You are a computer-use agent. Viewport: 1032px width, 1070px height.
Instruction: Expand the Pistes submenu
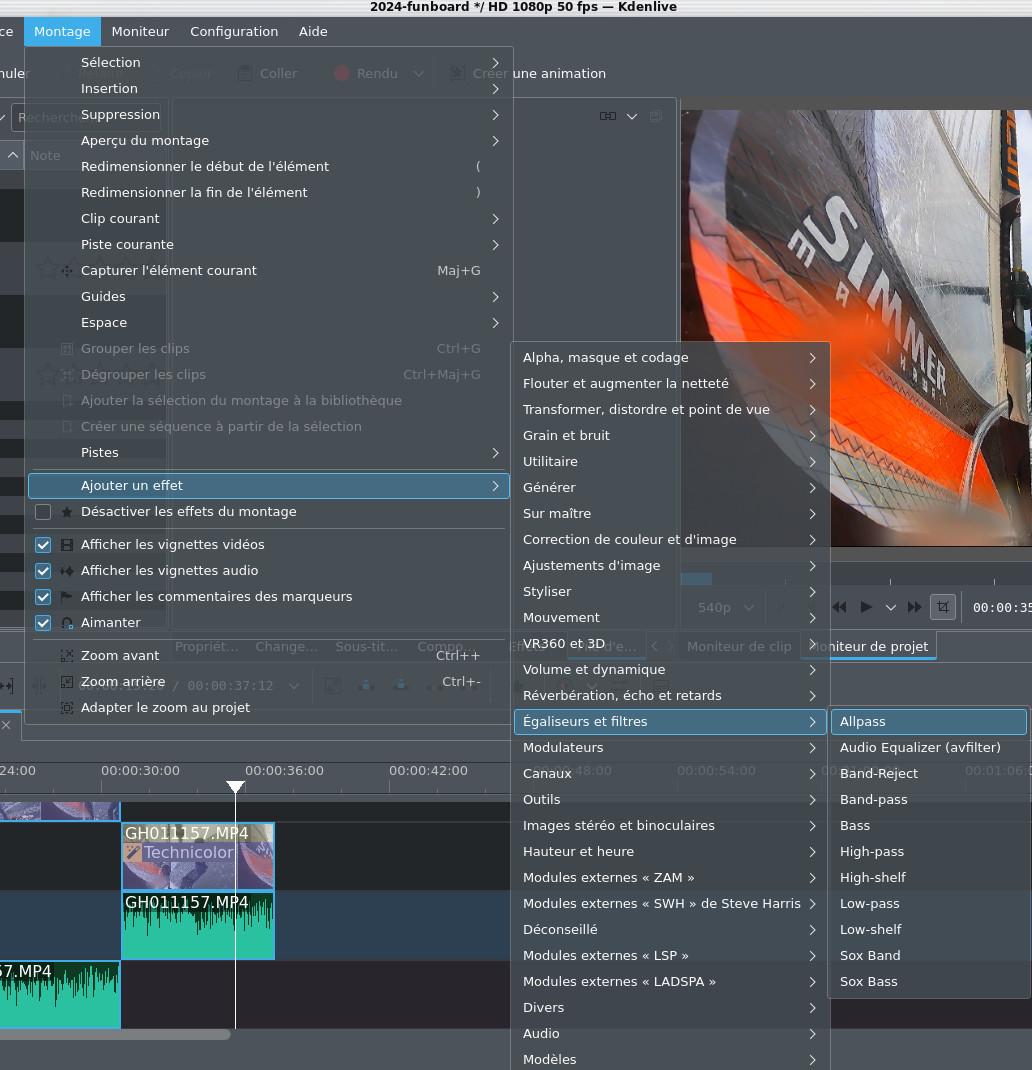pos(269,452)
